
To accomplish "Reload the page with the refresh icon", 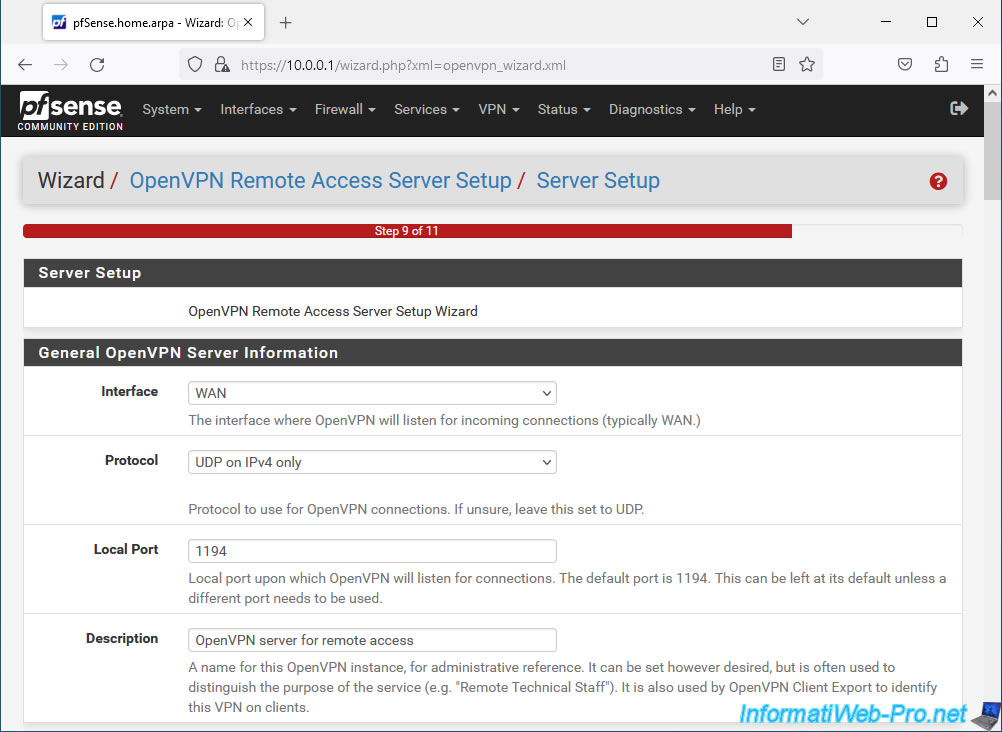I will tap(97, 65).
